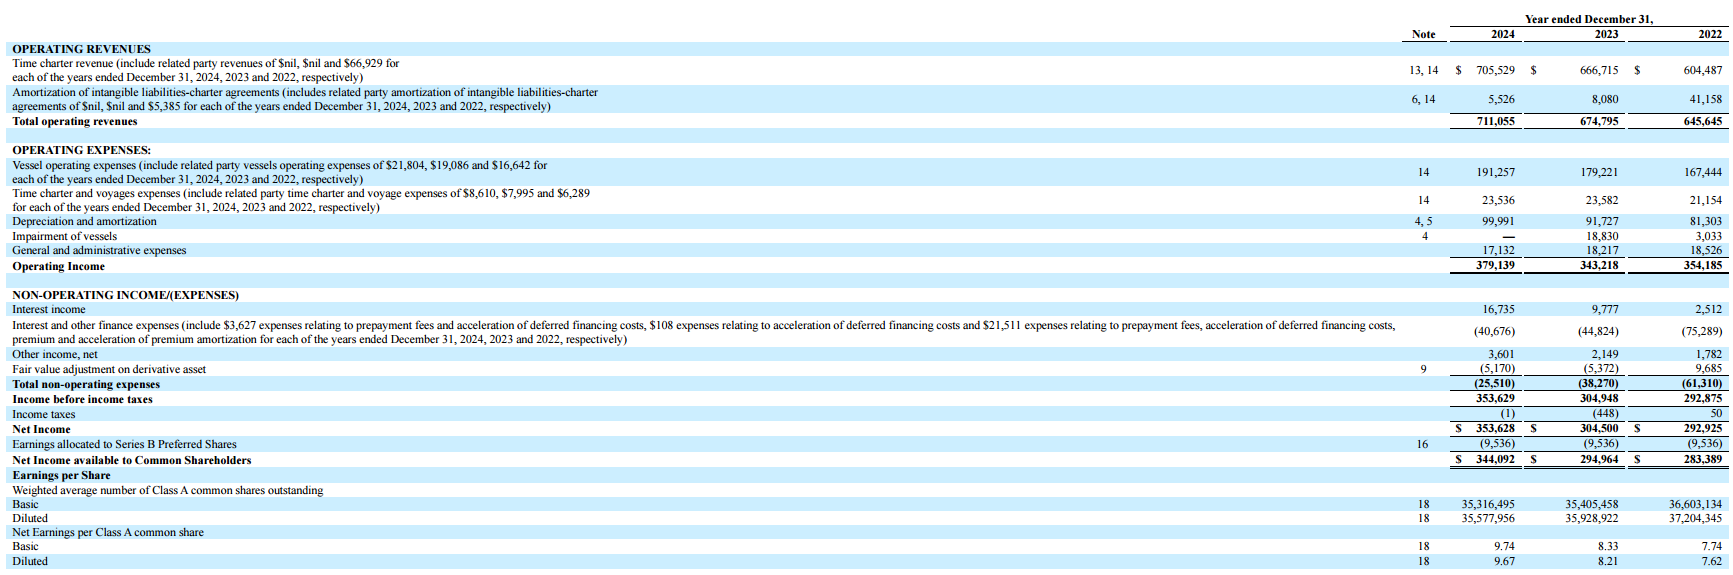Select diluted weighted shares value 37,204,345
The image size is (1733, 575).
[x=1696, y=518]
